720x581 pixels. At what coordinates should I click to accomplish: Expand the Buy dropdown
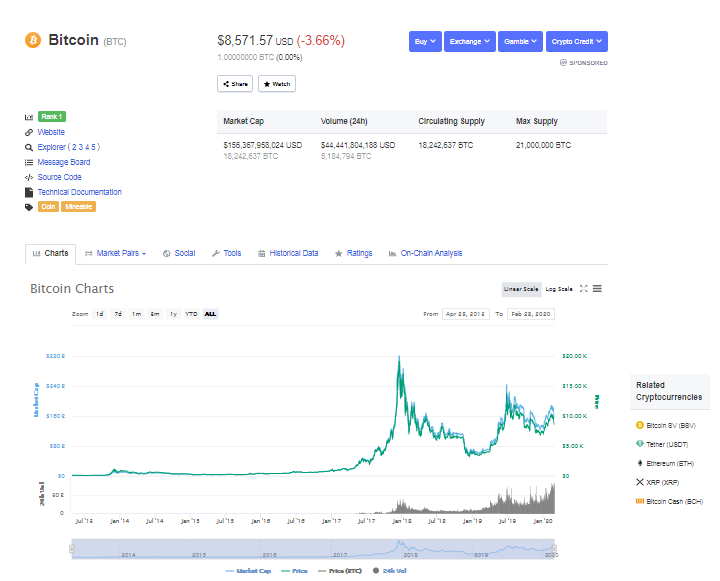tap(425, 41)
